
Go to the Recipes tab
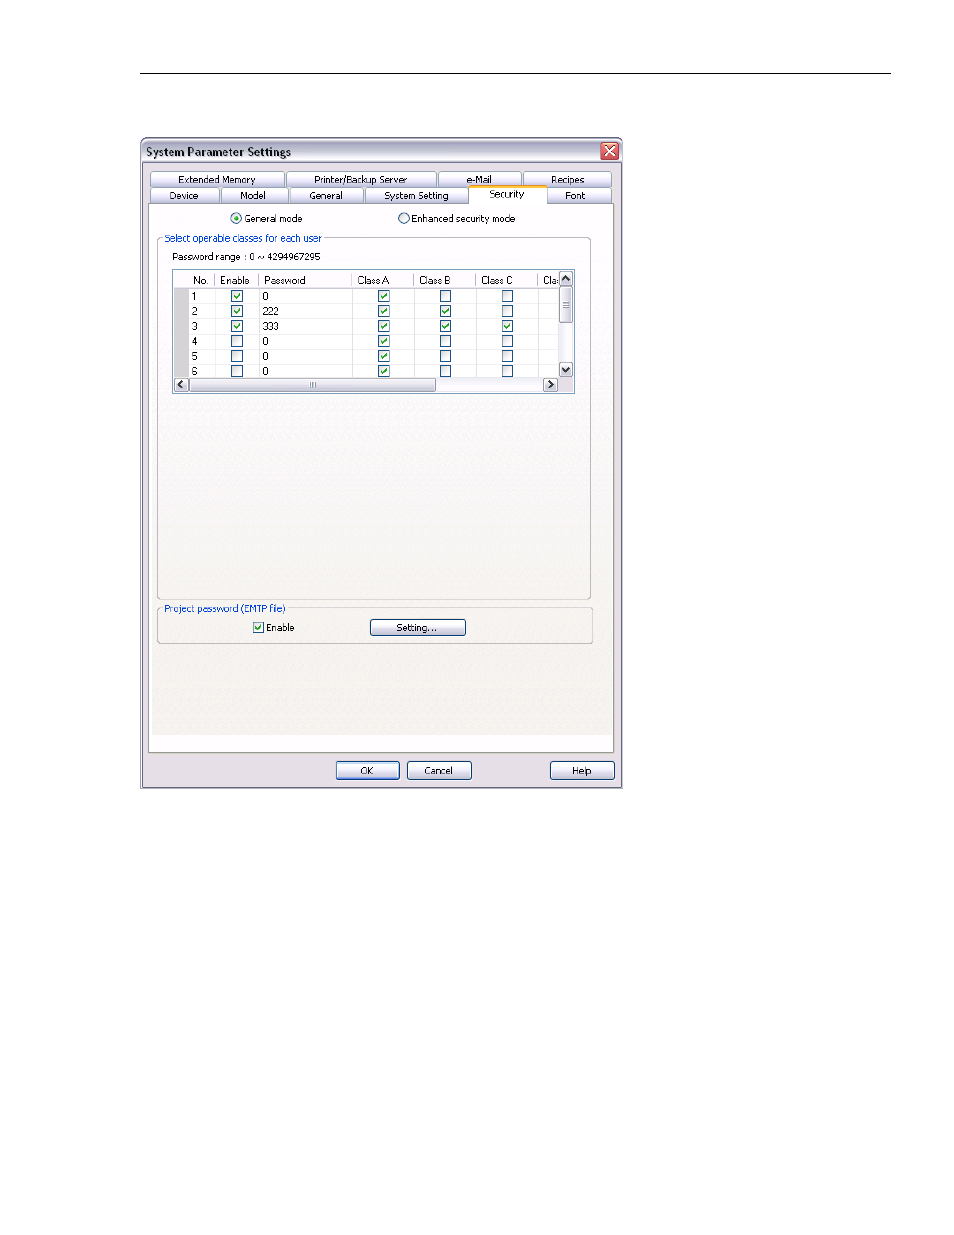click(567, 179)
